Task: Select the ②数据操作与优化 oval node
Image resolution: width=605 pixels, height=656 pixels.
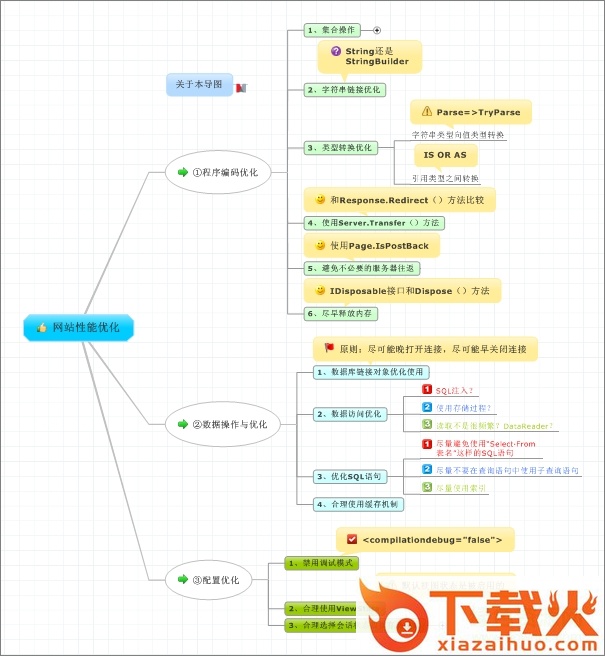Action: [223, 424]
